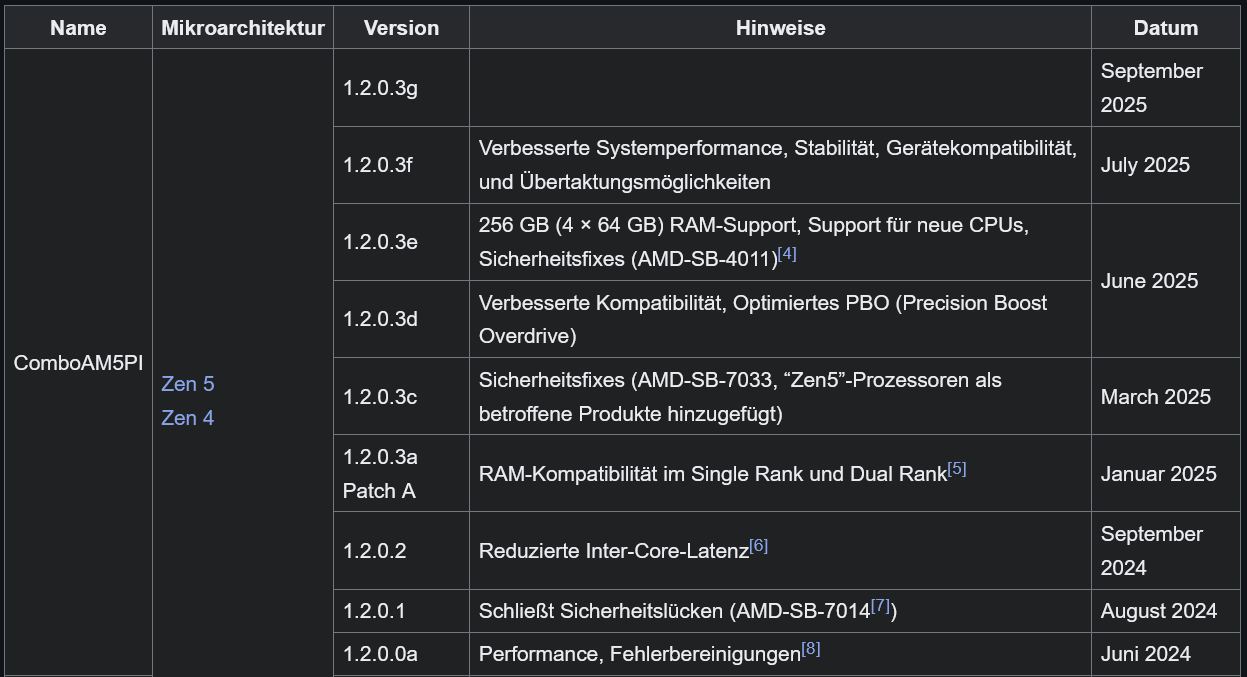1247x677 pixels.
Task: Select version 1.2.0.3g cell
Action: [x=380, y=88]
